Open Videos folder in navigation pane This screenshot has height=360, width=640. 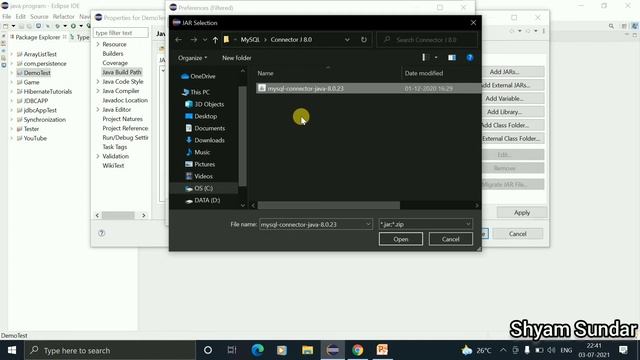coord(199,176)
